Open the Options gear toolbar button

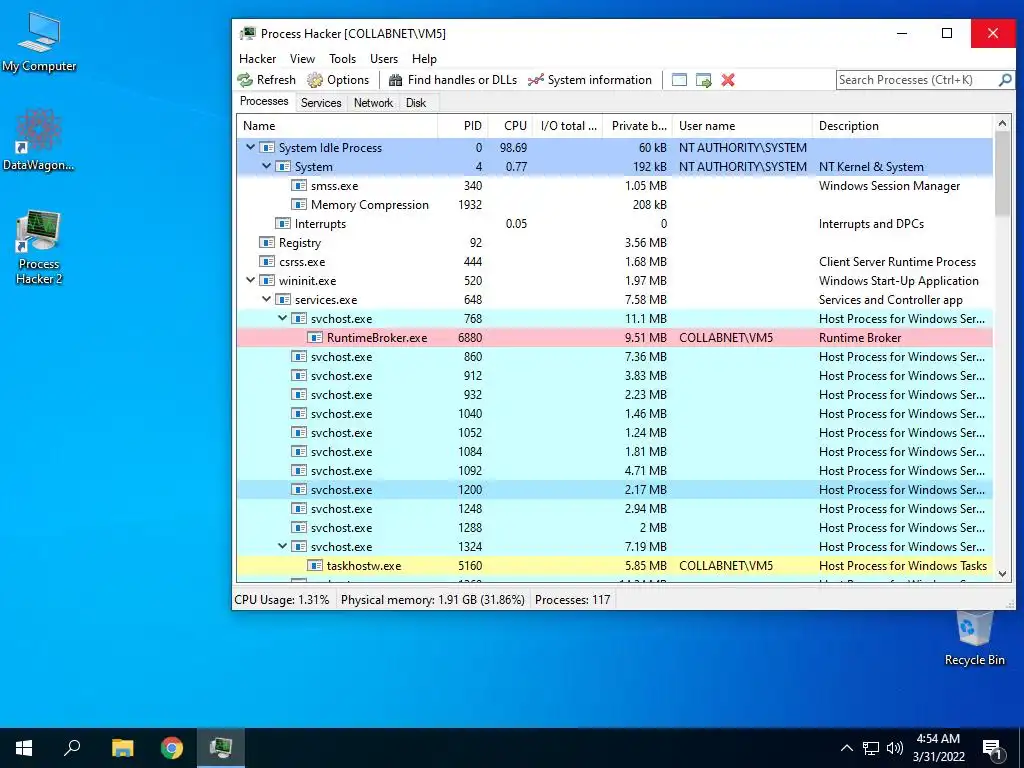pyautogui.click(x=338, y=80)
